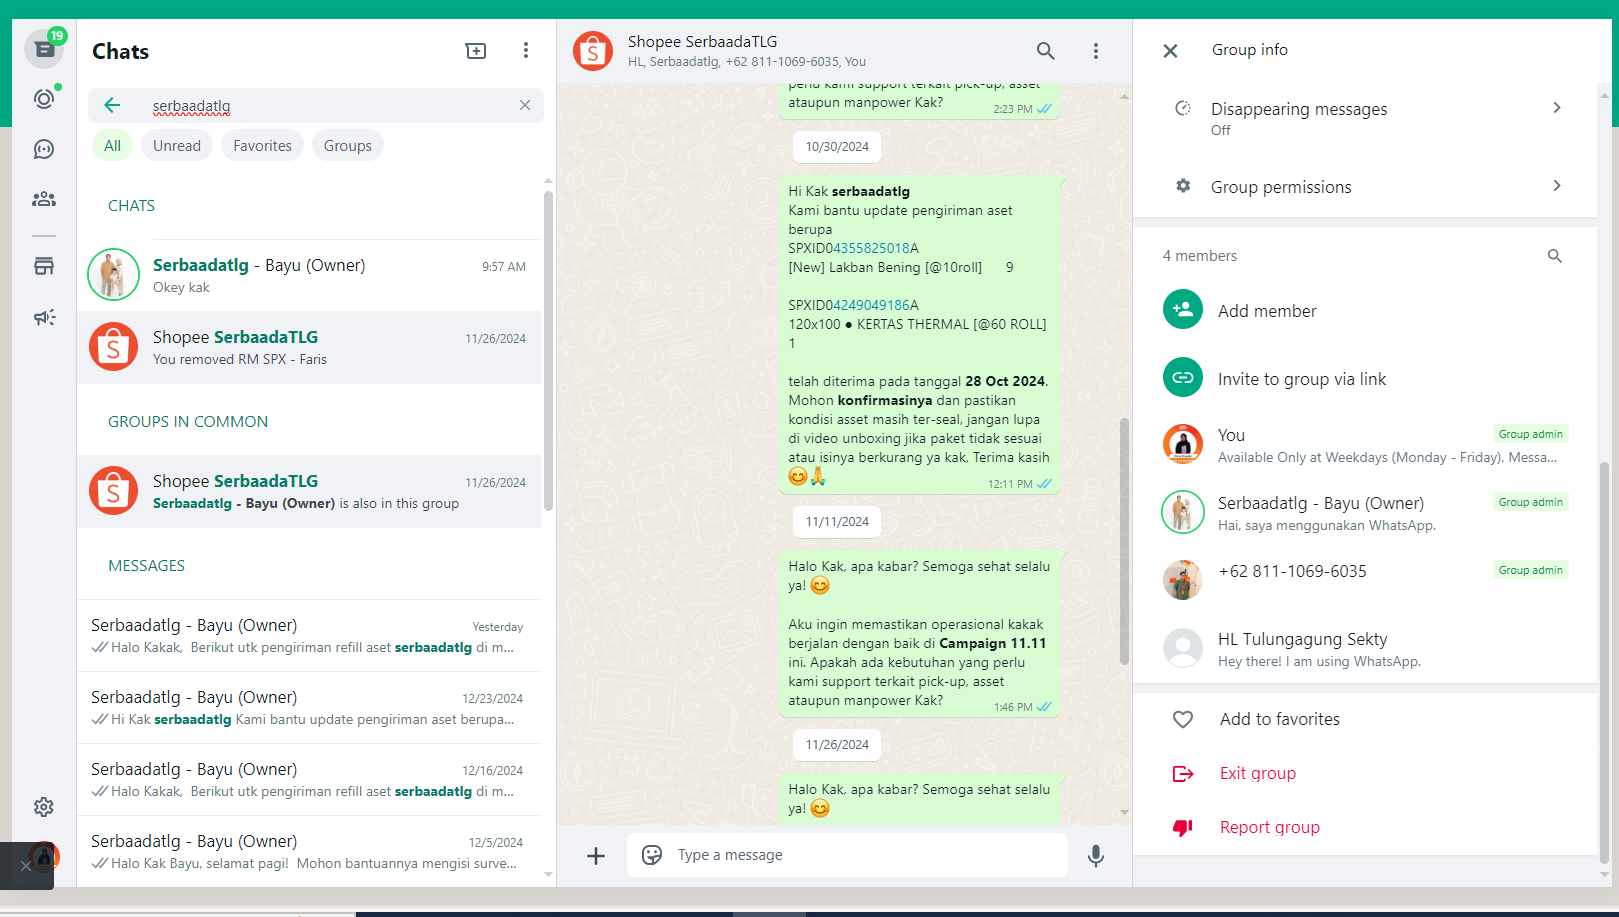Start voice recording with the microphone
Image resolution: width=1619 pixels, height=917 pixels.
pos(1096,856)
